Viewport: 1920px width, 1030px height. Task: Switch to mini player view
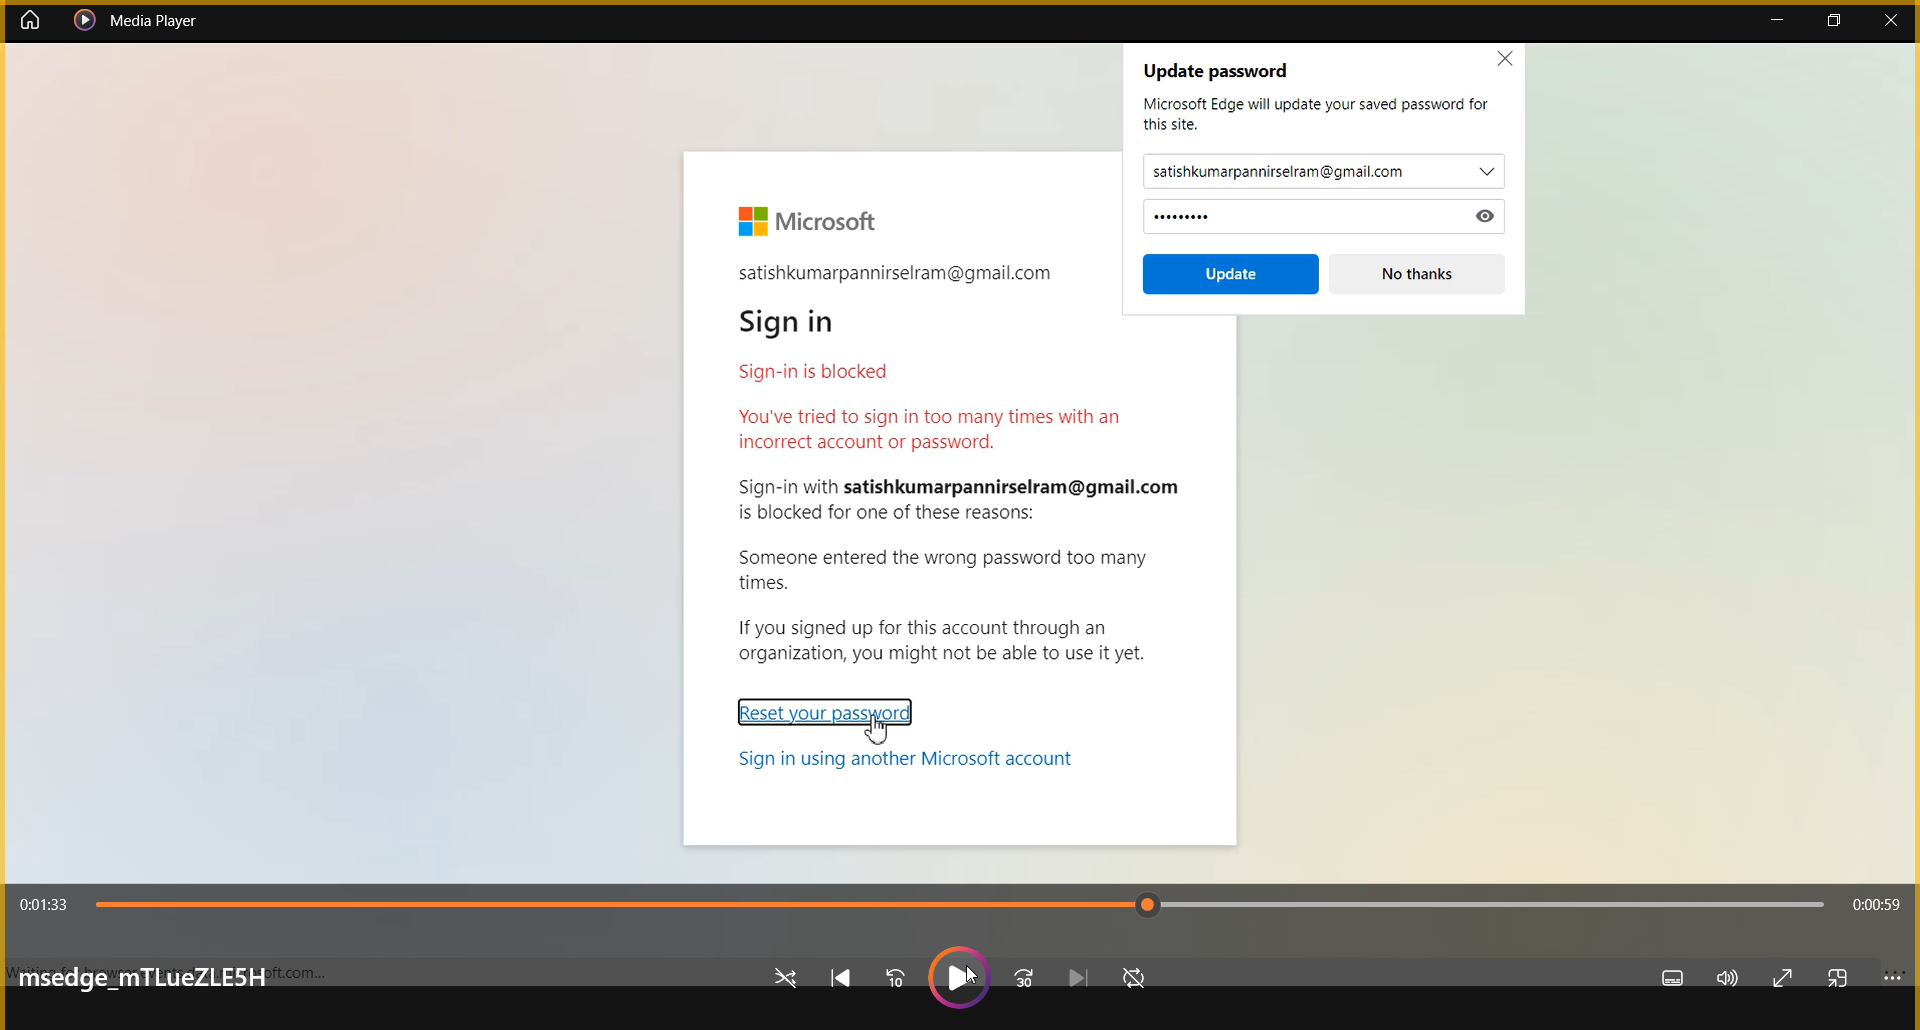(1837, 978)
